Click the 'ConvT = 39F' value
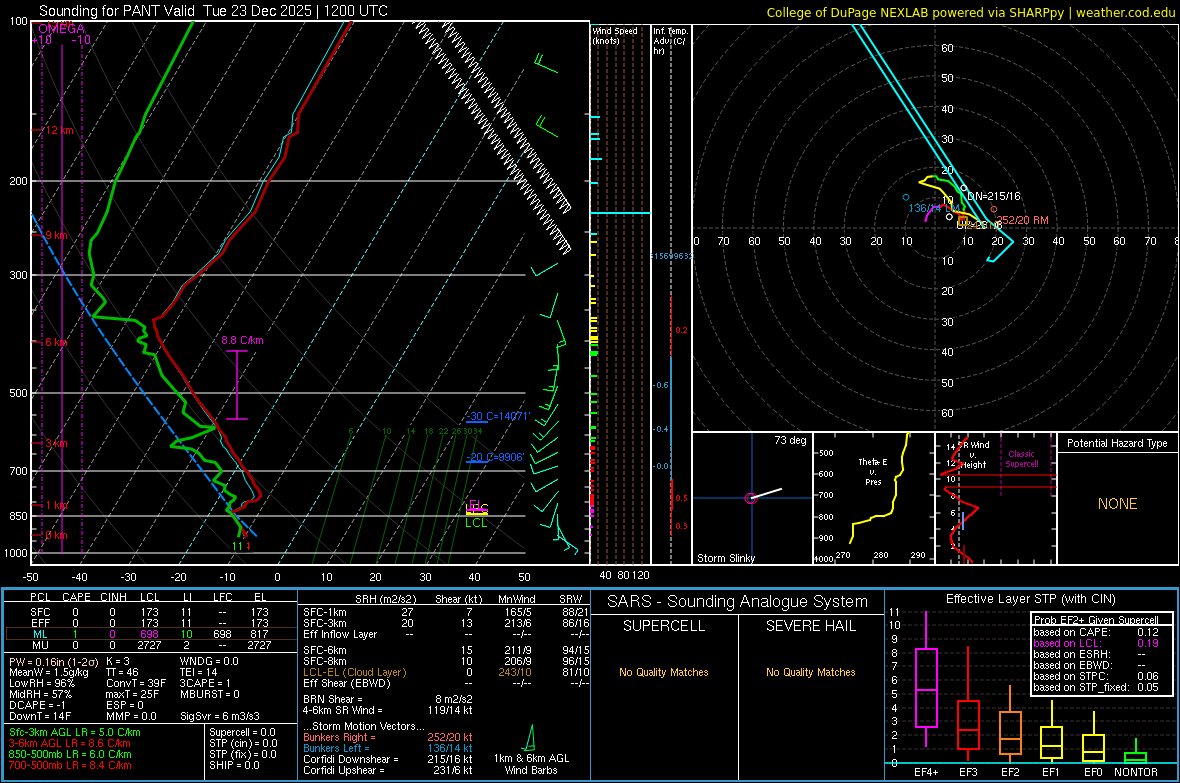1180x783 pixels. [136, 683]
